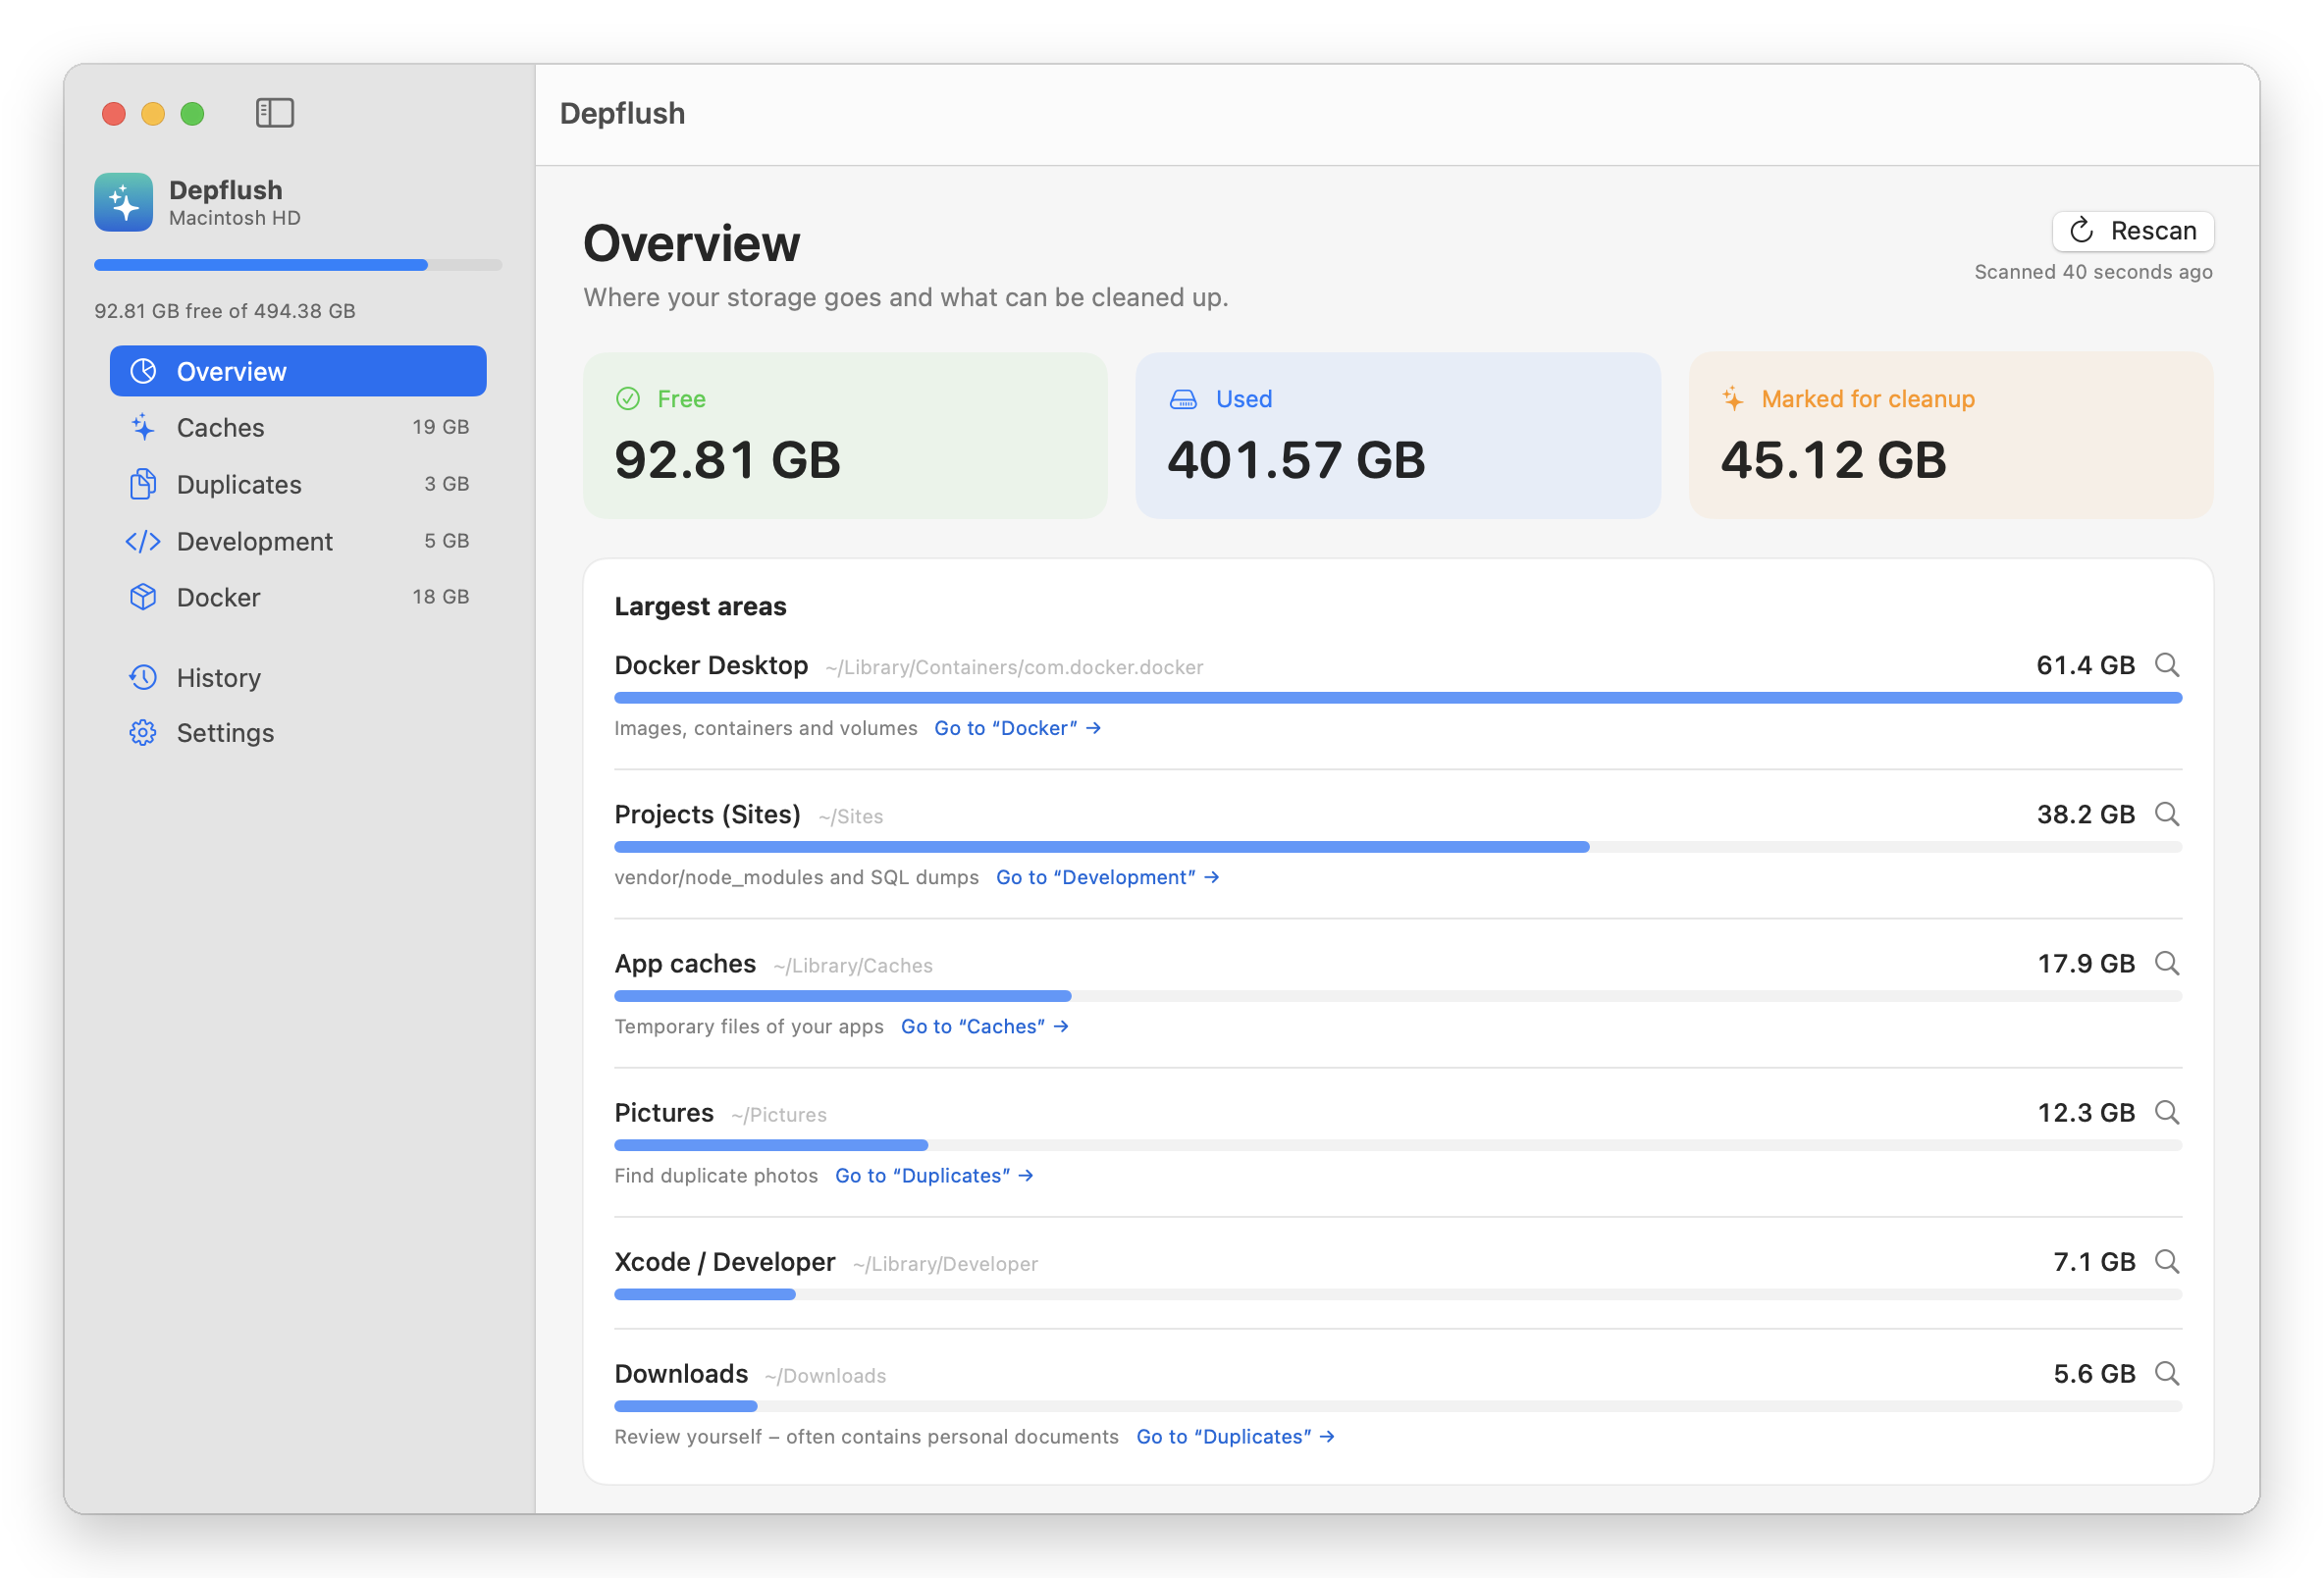Click the green checkmark icon on Free card

(x=628, y=399)
